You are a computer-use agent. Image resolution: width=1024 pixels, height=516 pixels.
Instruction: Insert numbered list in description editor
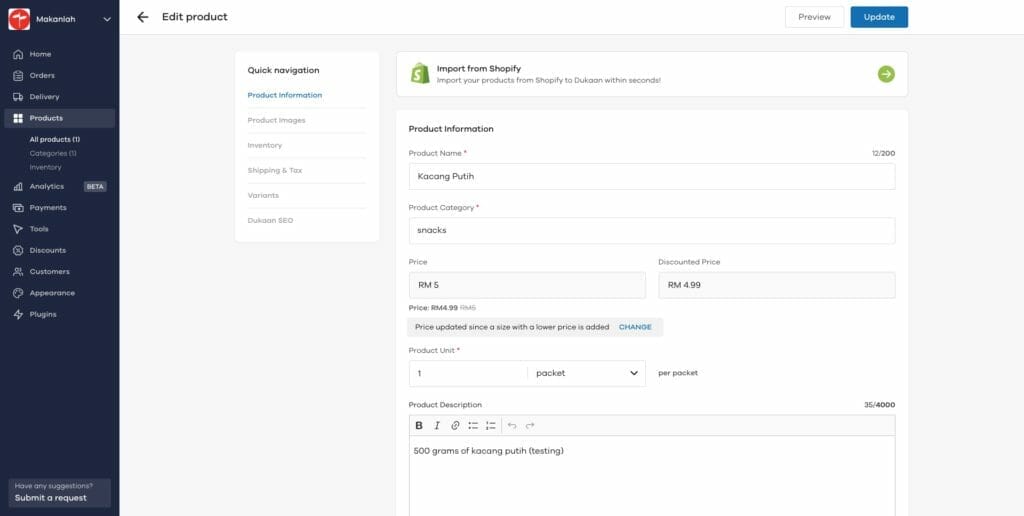(x=491, y=426)
